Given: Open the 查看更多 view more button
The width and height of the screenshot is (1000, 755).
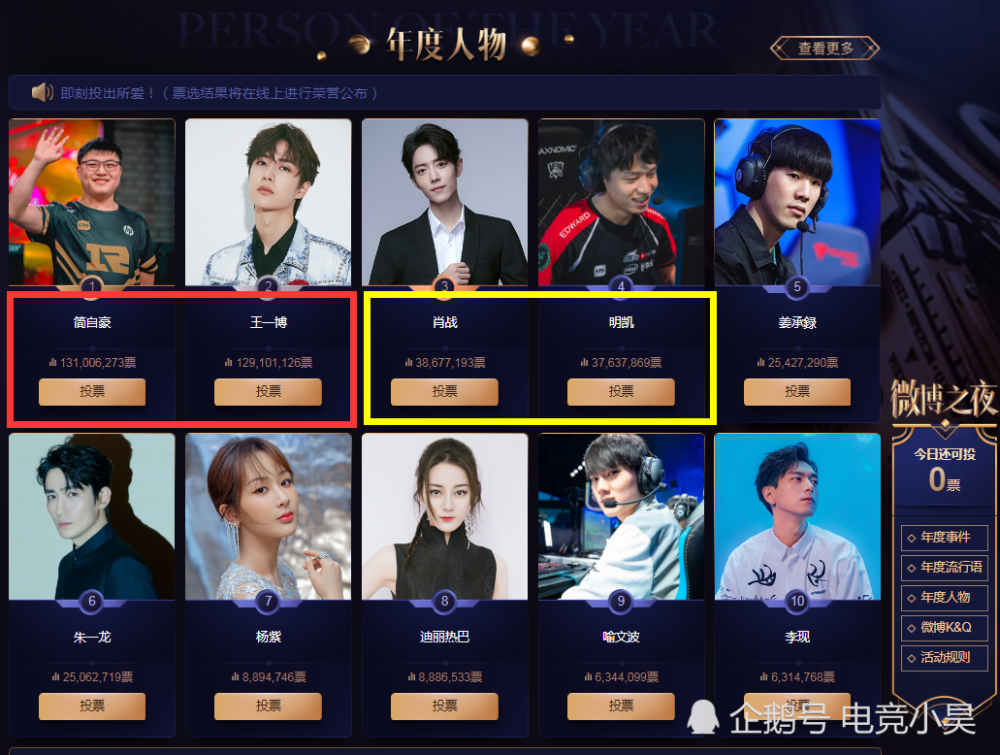Looking at the screenshot, I should pos(825,48).
